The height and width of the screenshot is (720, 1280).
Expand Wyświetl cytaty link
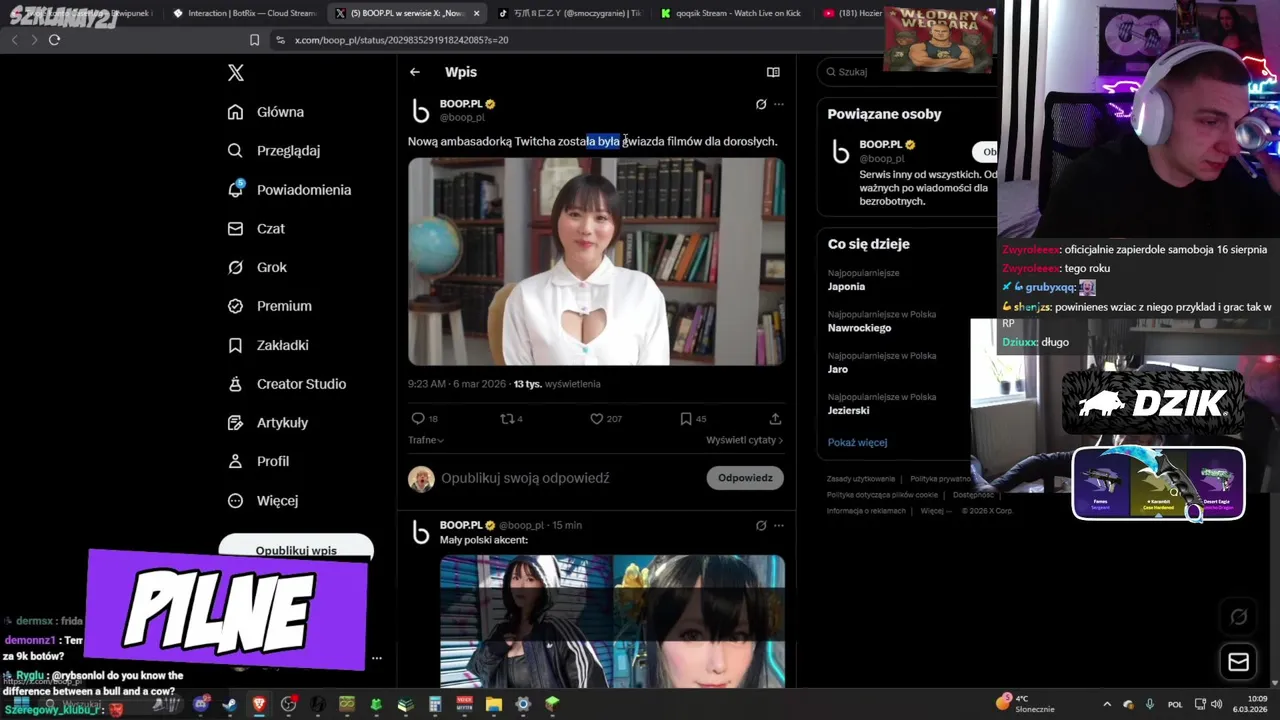click(744, 440)
